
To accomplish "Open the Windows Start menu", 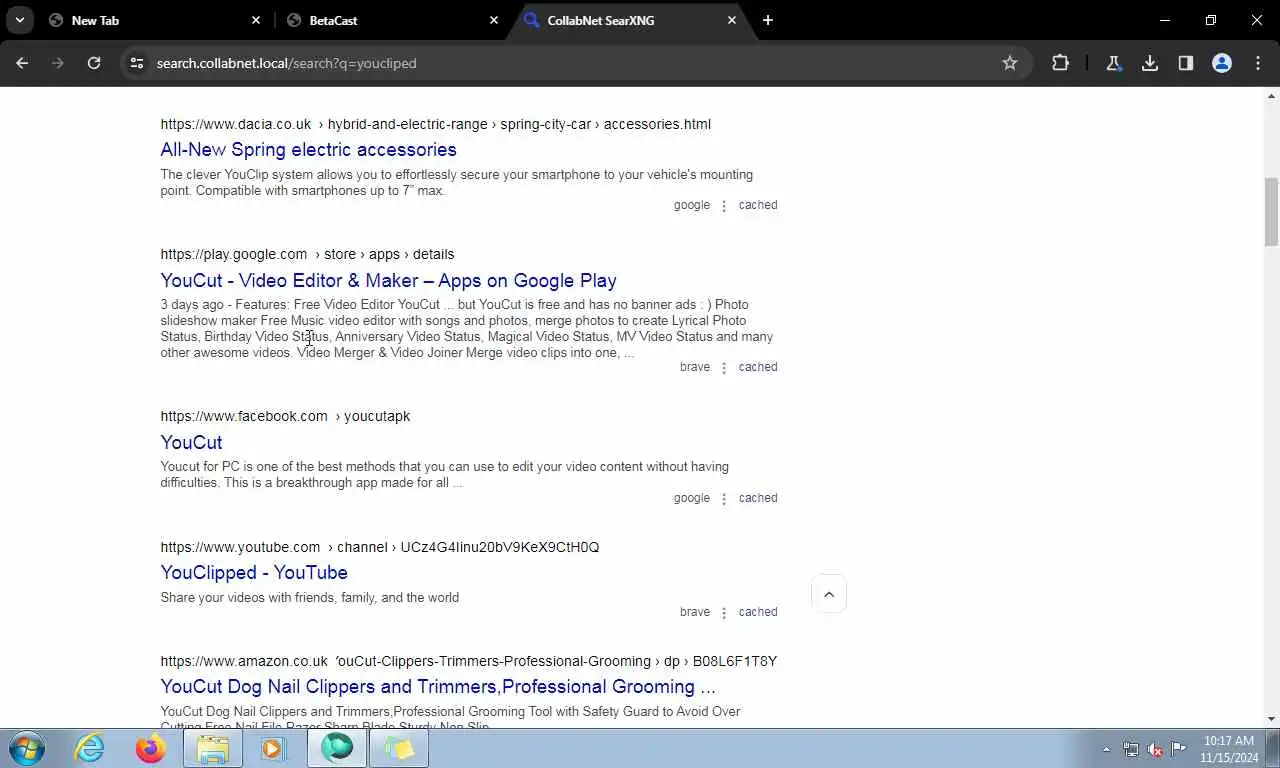I will [x=27, y=748].
